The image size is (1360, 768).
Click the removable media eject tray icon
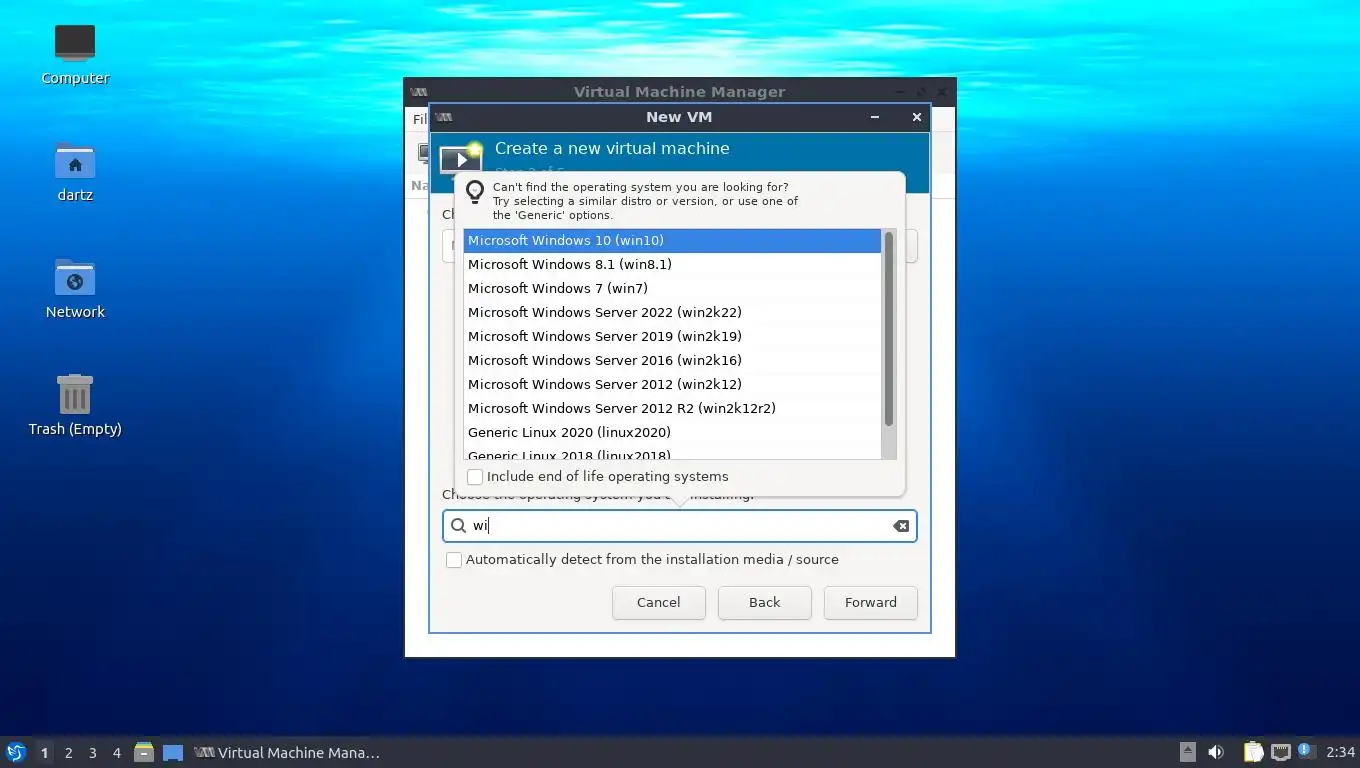(x=1187, y=752)
